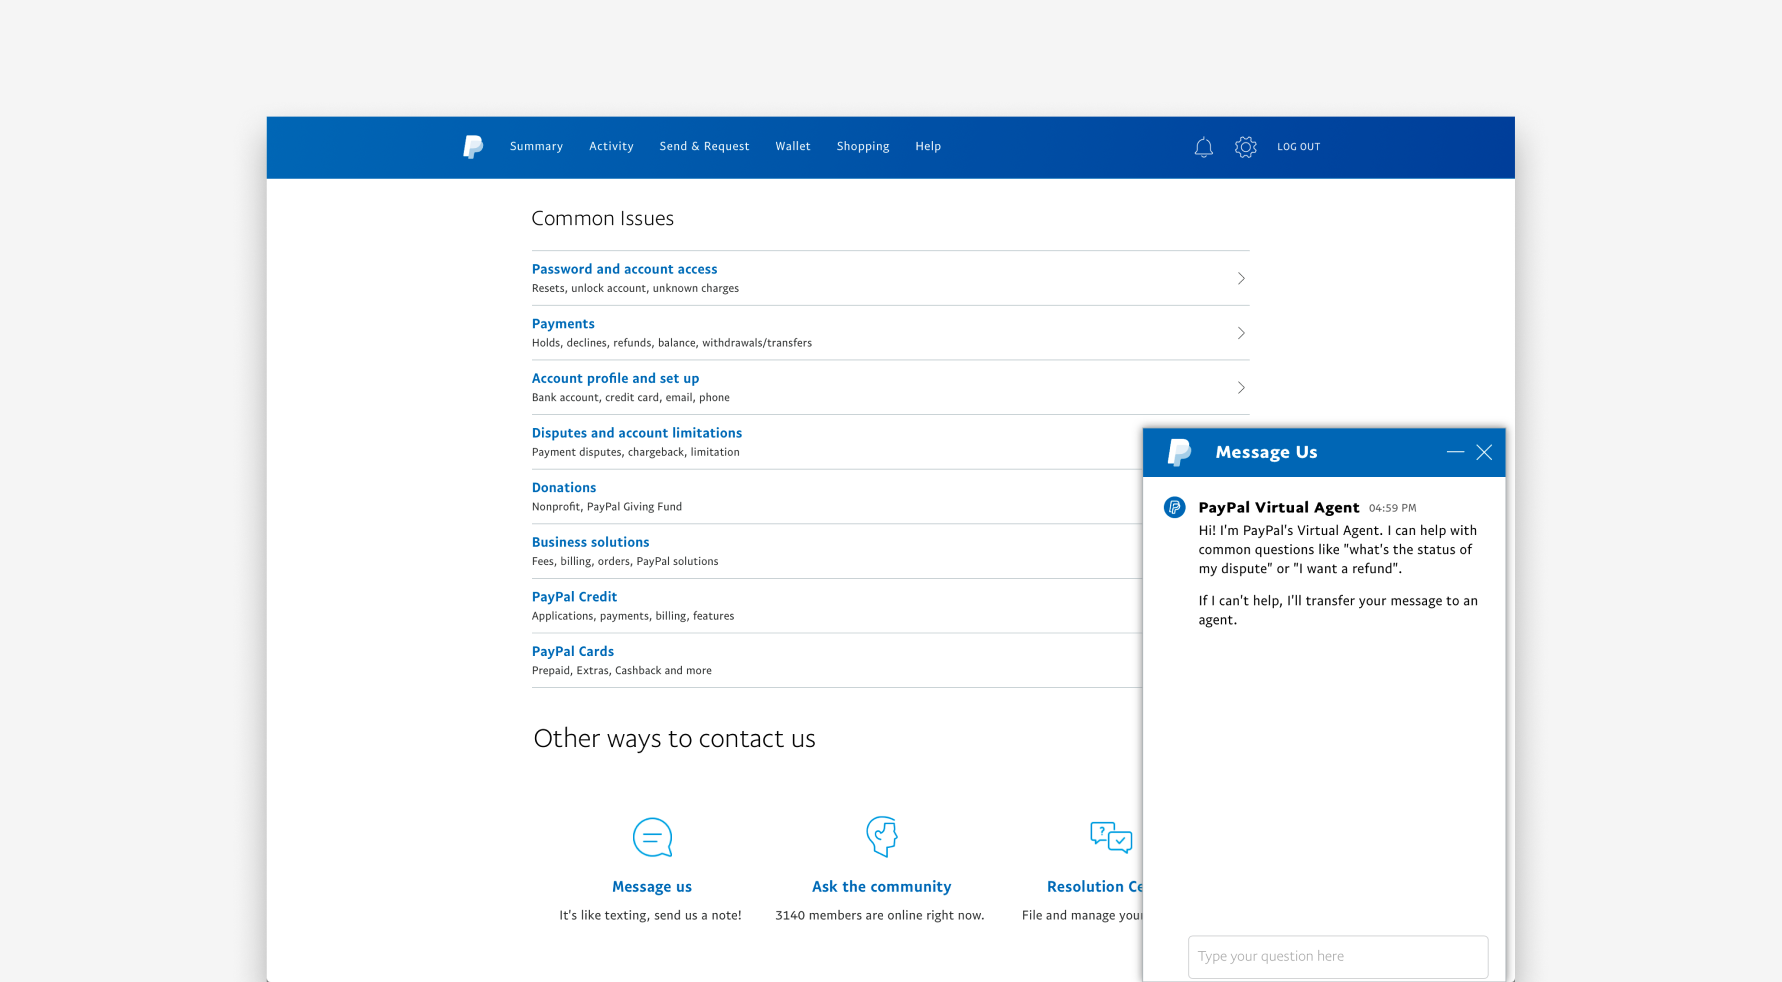Click the LOG OUT button
This screenshot has width=1782, height=982.
(x=1298, y=147)
